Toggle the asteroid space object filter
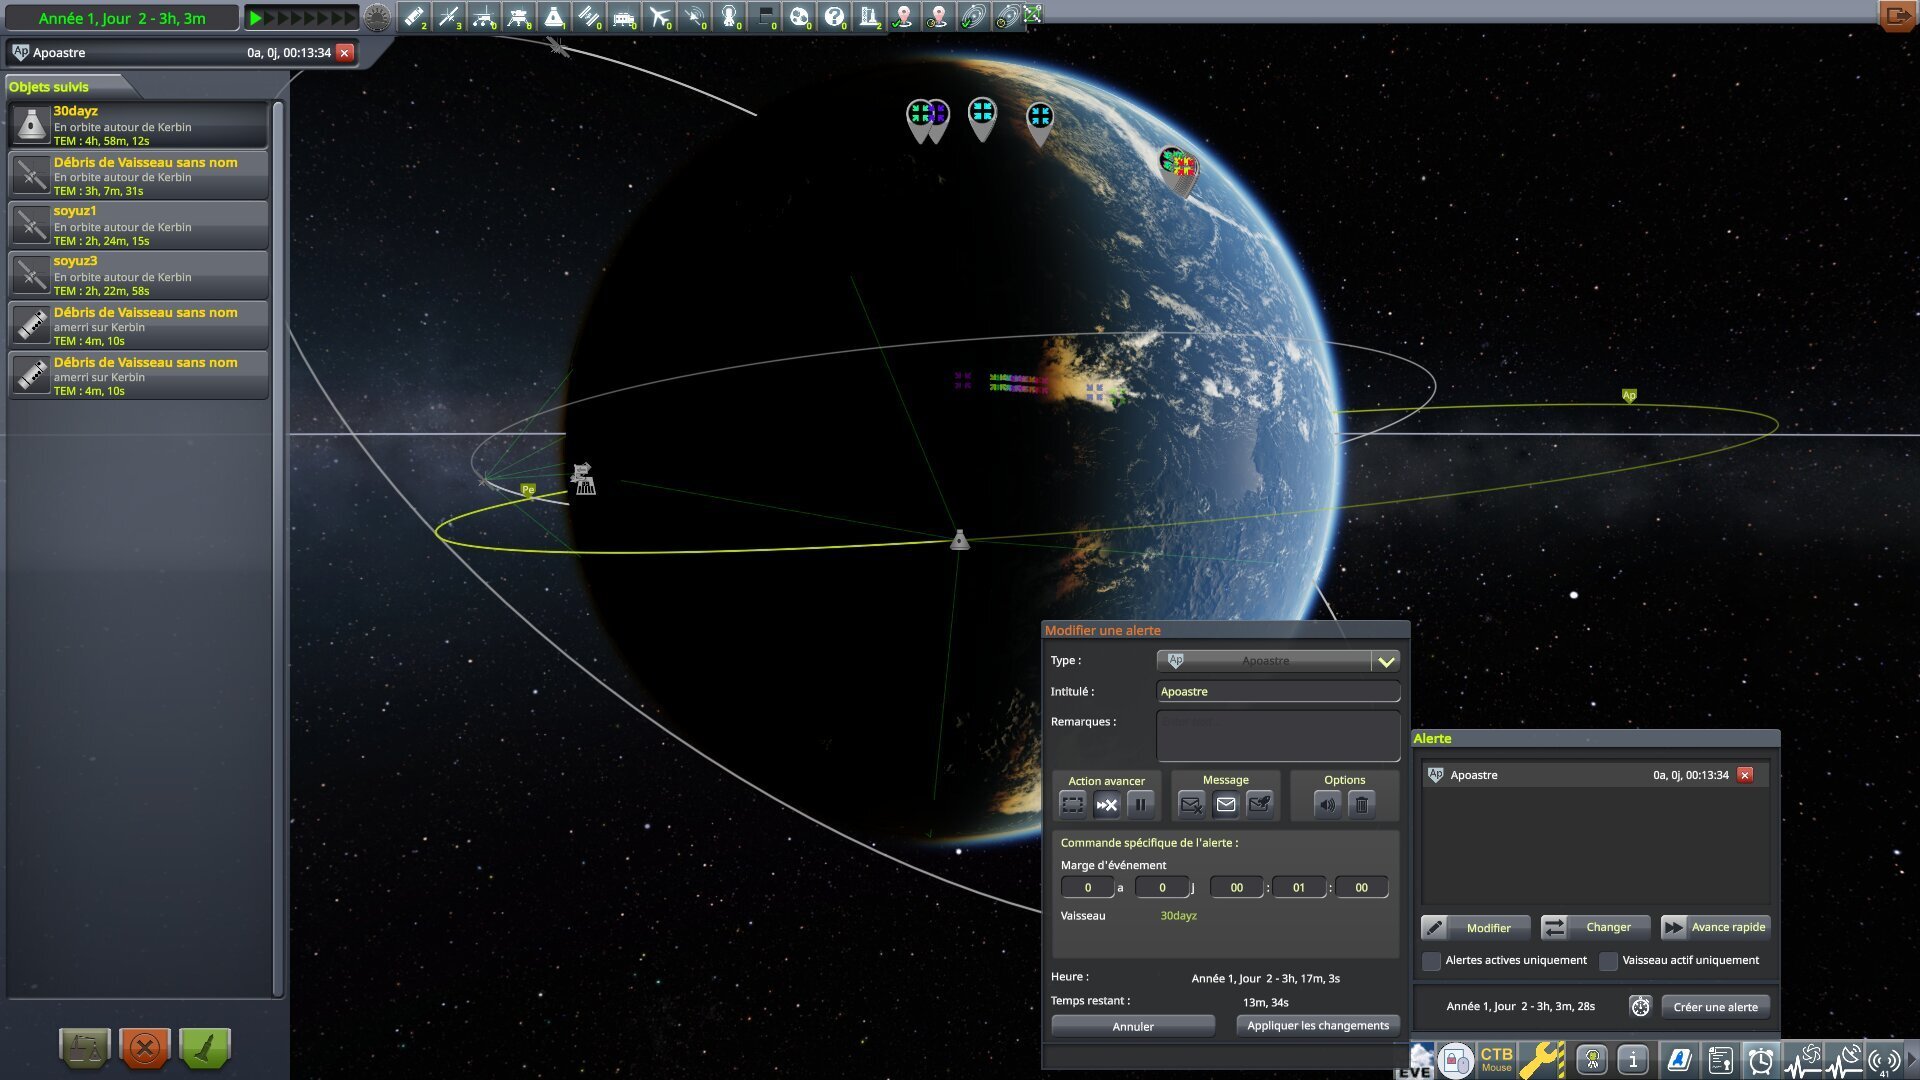 coord(799,17)
